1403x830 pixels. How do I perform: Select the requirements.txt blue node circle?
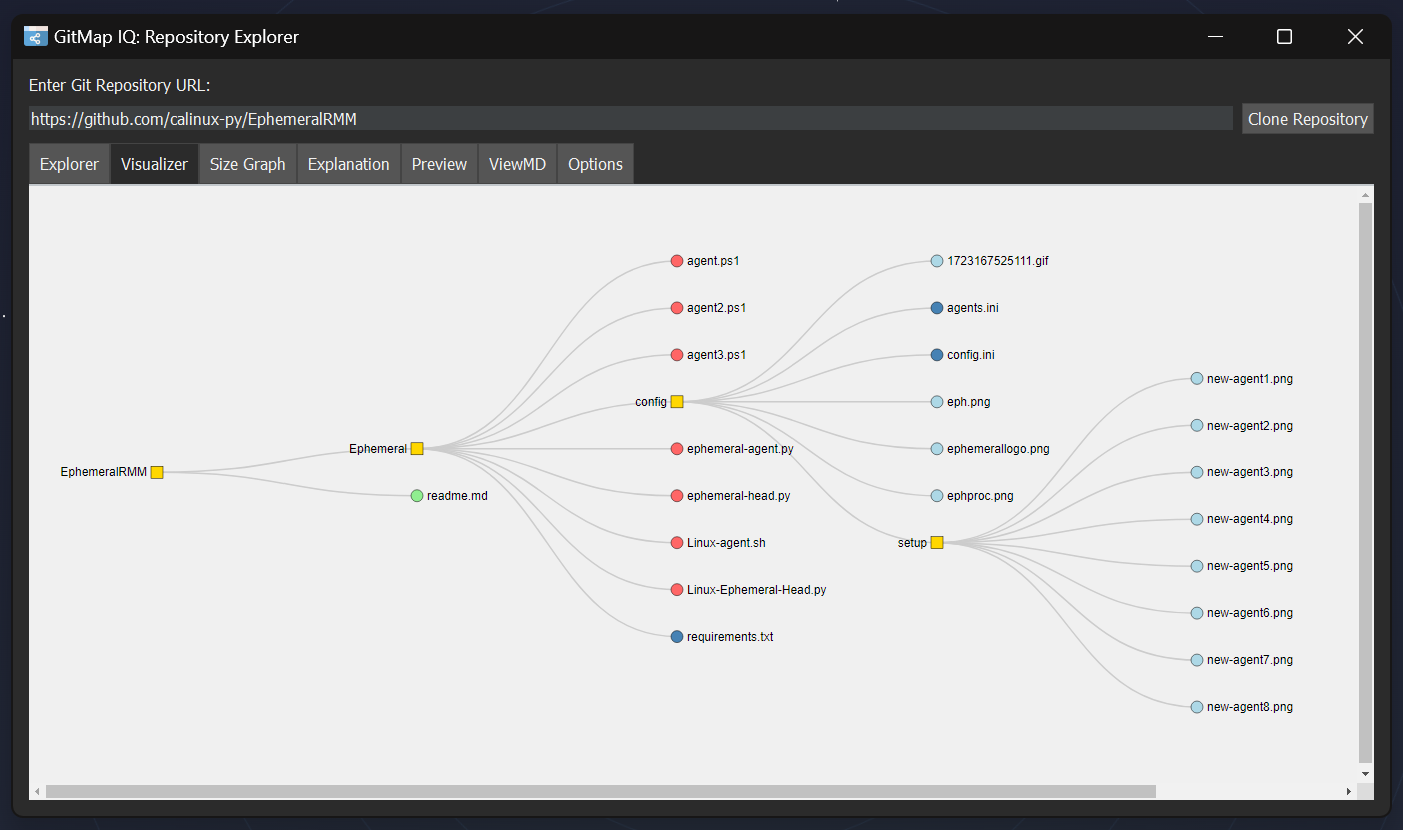(677, 637)
